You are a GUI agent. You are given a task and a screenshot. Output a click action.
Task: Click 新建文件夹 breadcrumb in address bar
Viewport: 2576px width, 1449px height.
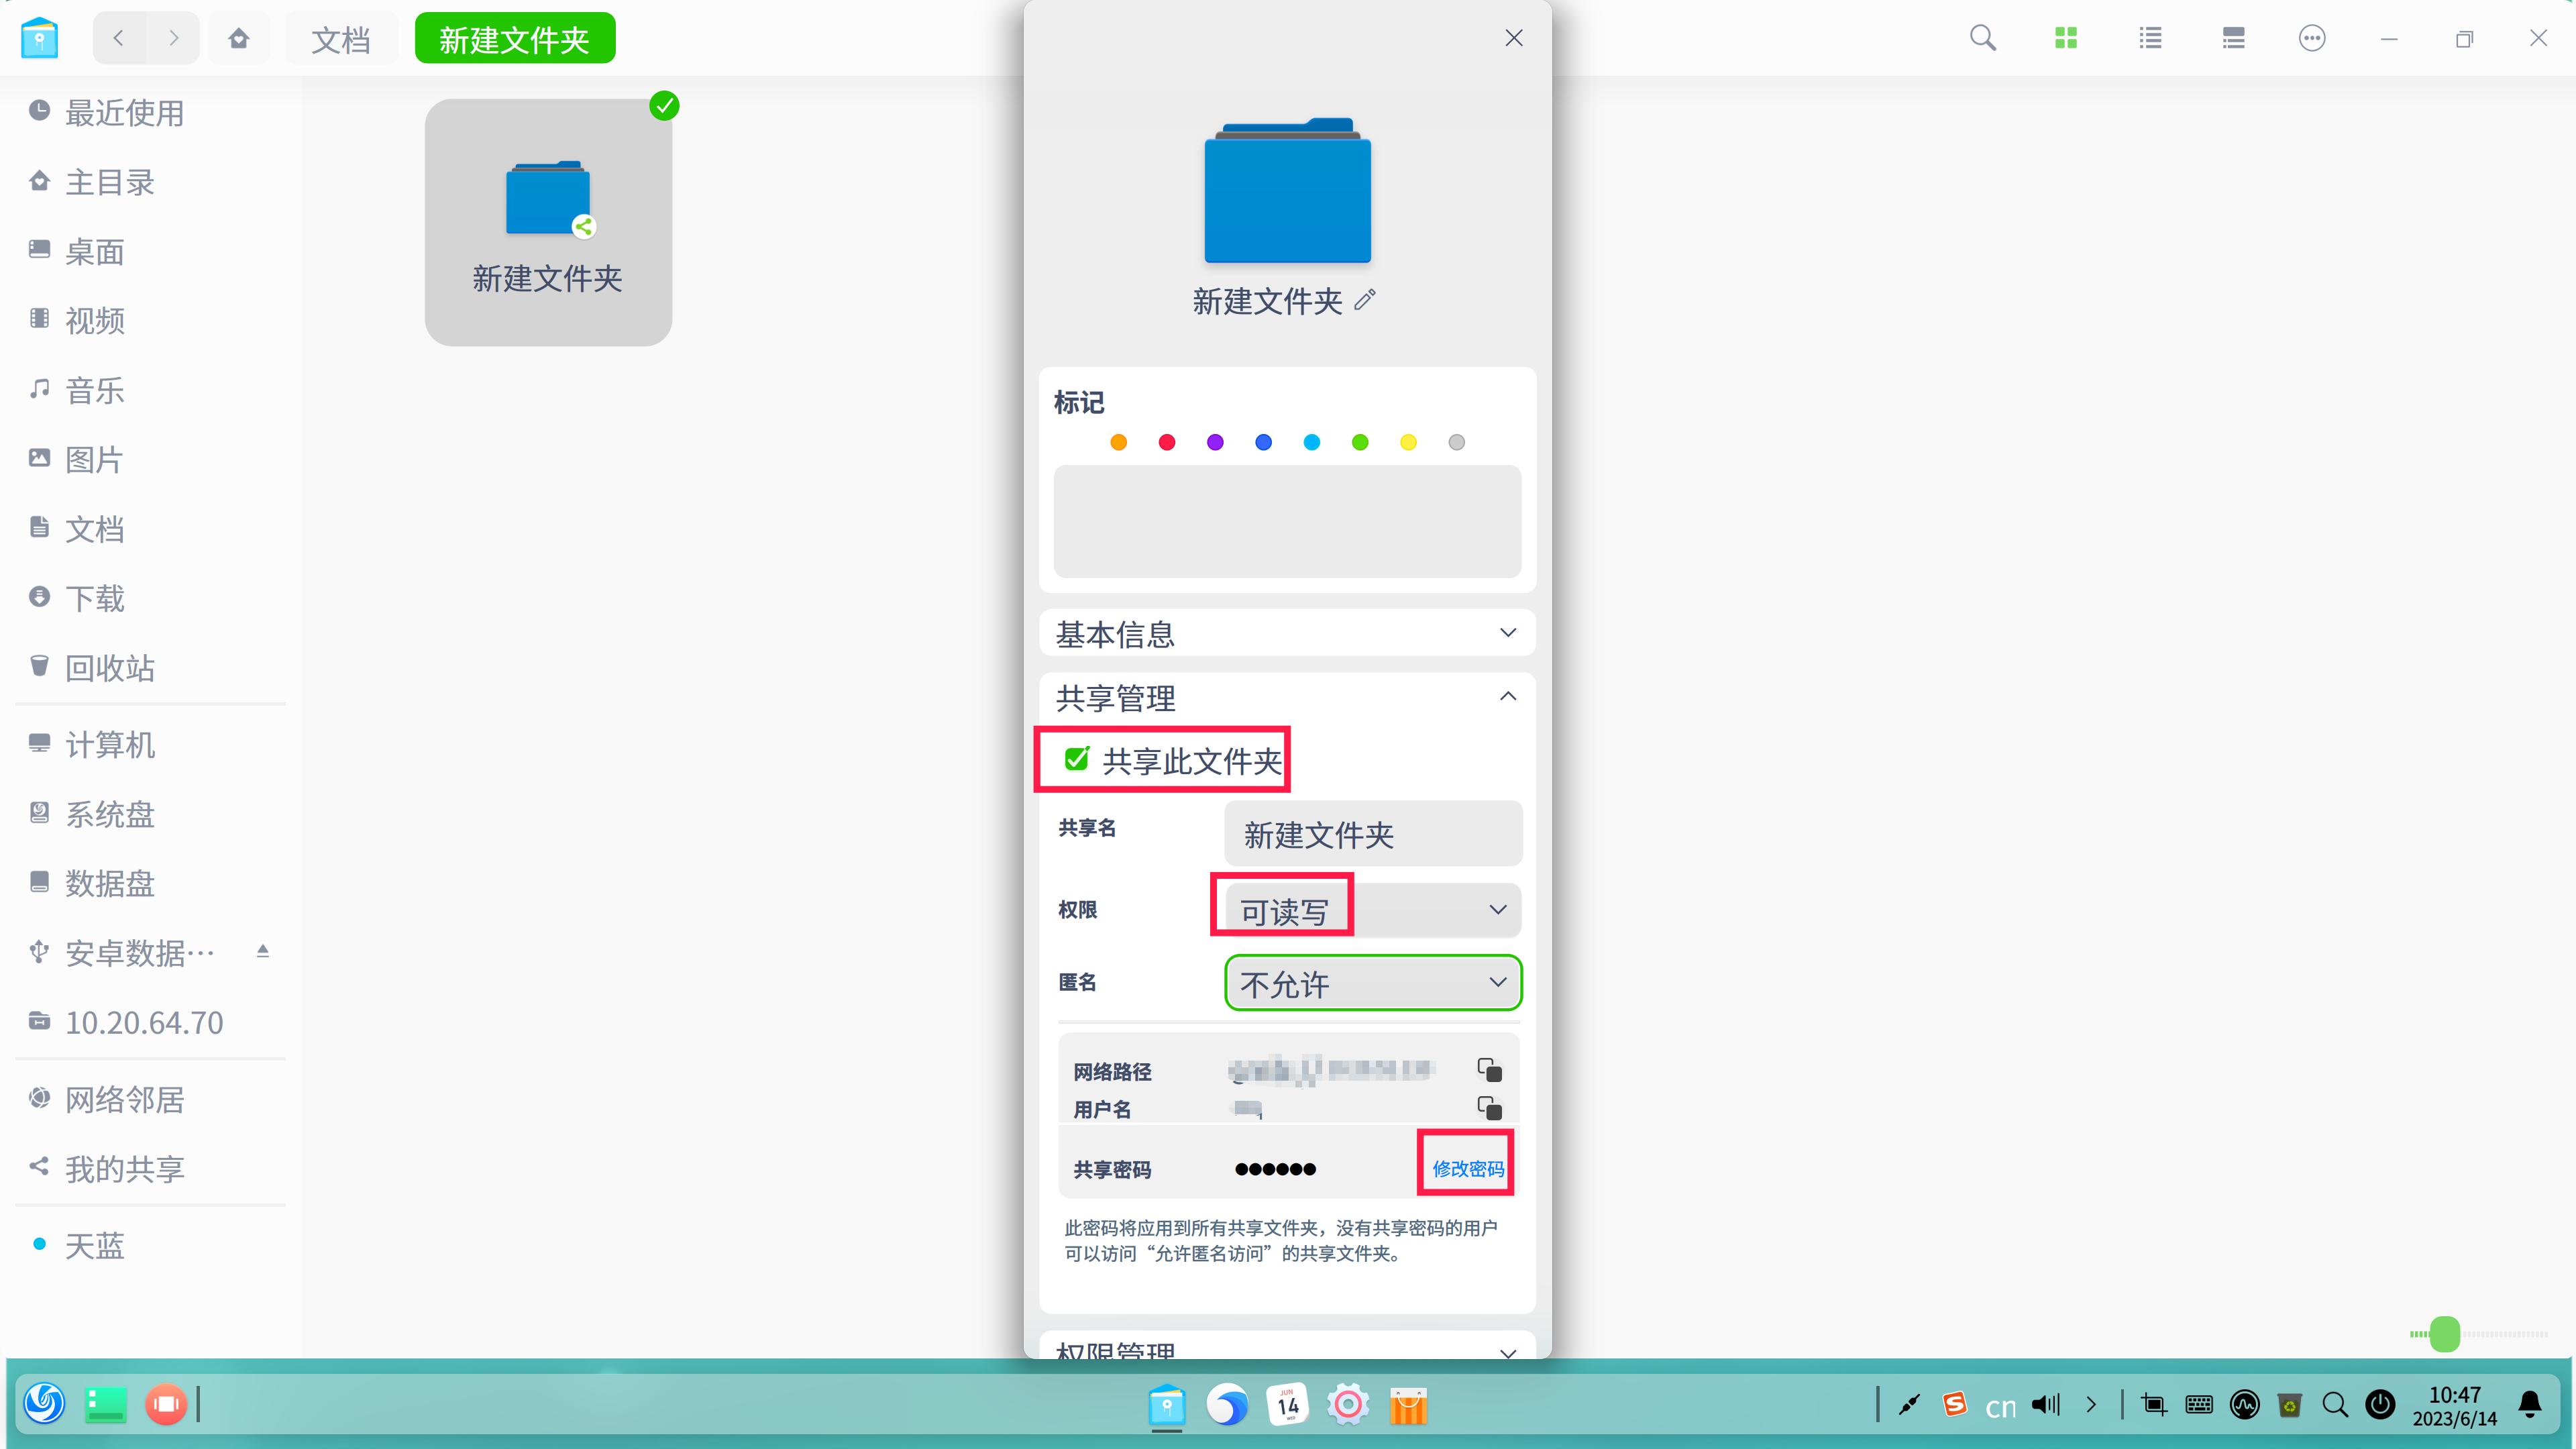(515, 39)
